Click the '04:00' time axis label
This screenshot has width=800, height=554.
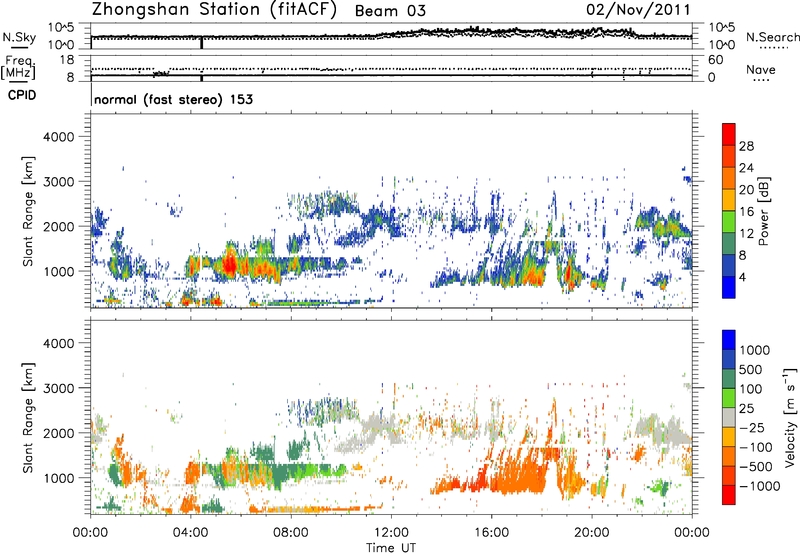point(190,533)
